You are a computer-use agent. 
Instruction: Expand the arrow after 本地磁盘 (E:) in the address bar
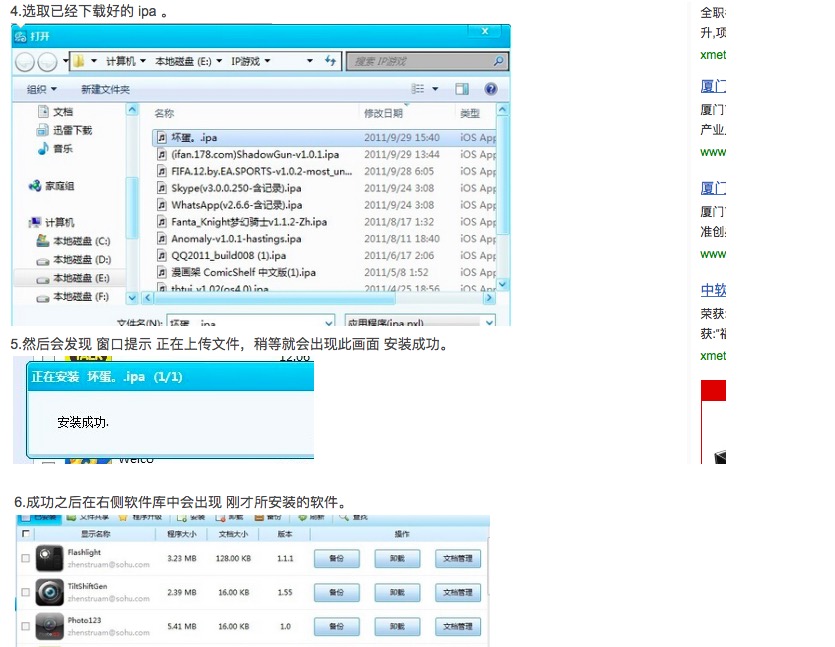tap(219, 61)
